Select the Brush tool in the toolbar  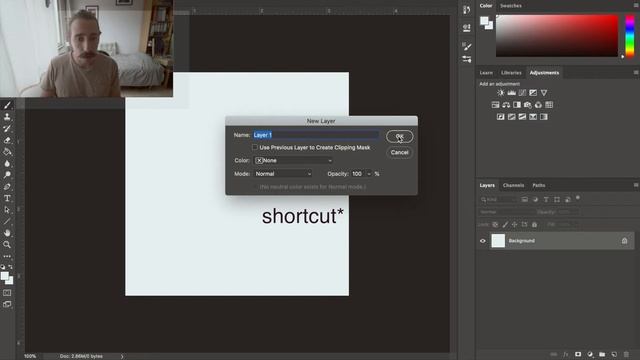pyautogui.click(x=7, y=105)
